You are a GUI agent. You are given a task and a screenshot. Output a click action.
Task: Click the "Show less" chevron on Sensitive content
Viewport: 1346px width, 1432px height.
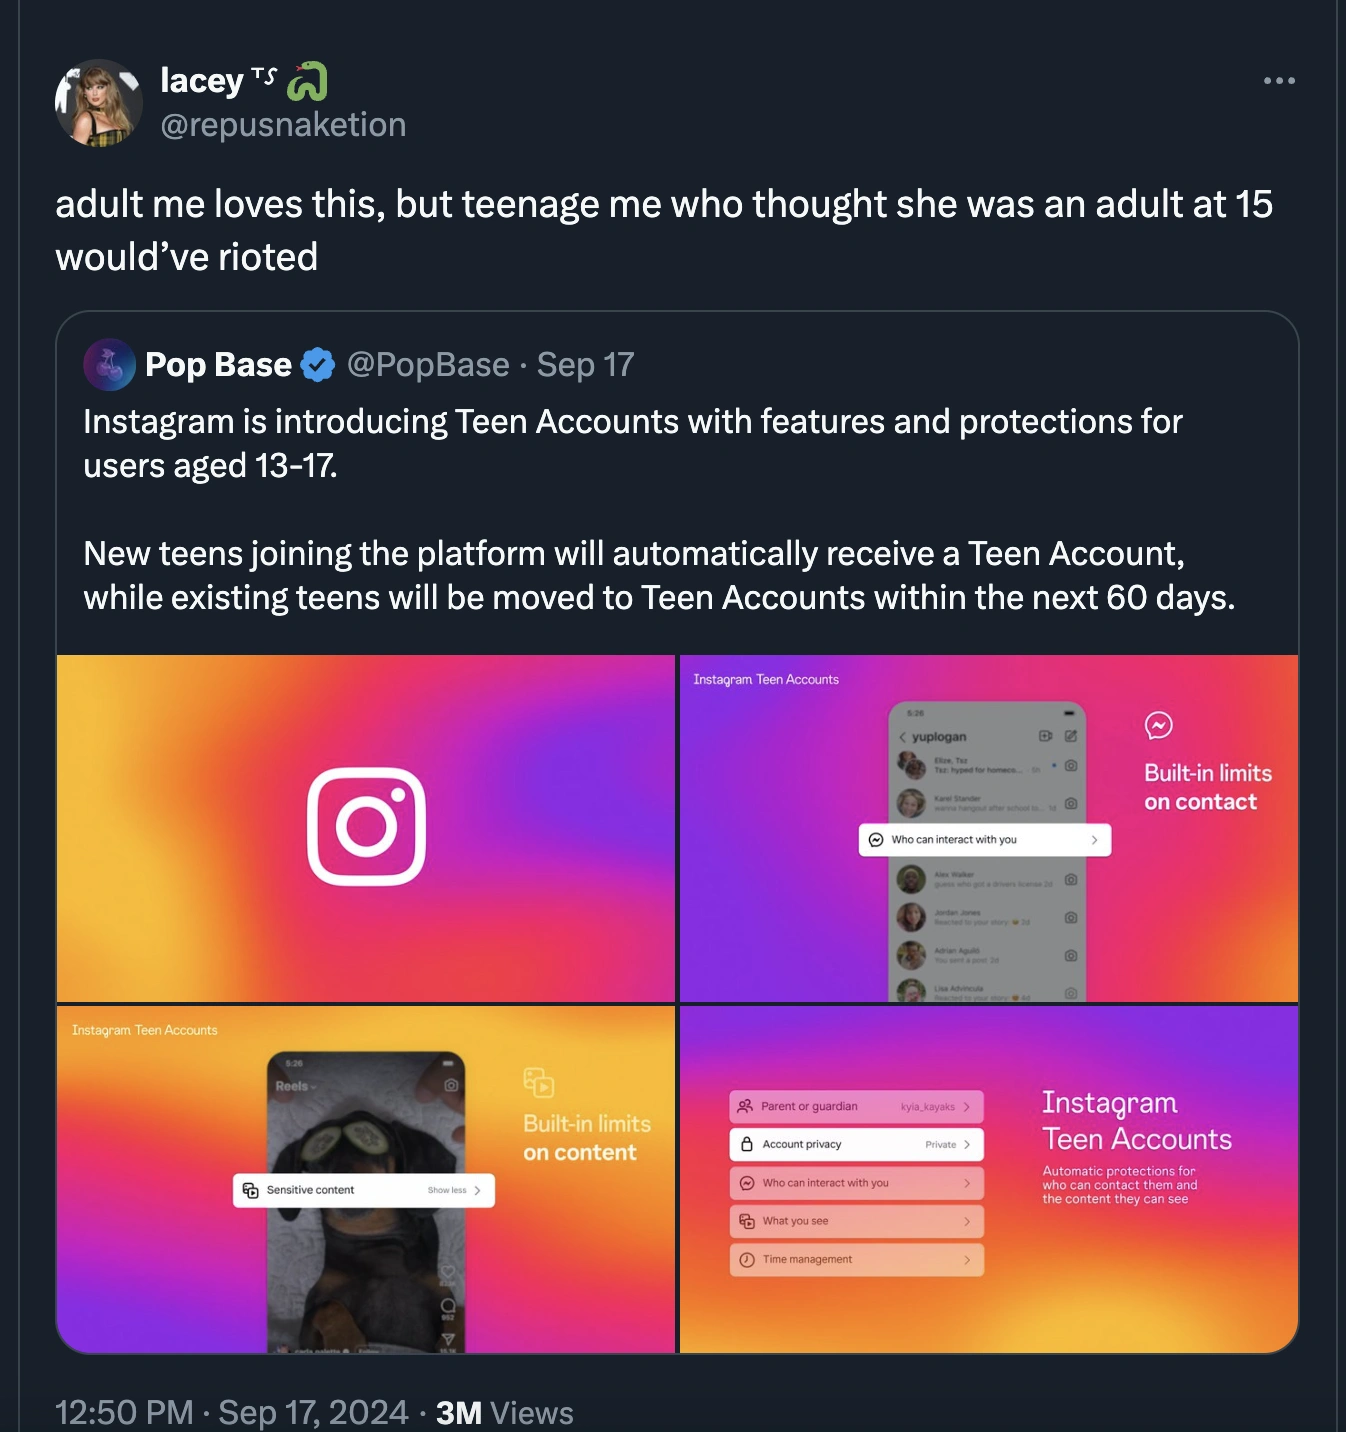477,1190
